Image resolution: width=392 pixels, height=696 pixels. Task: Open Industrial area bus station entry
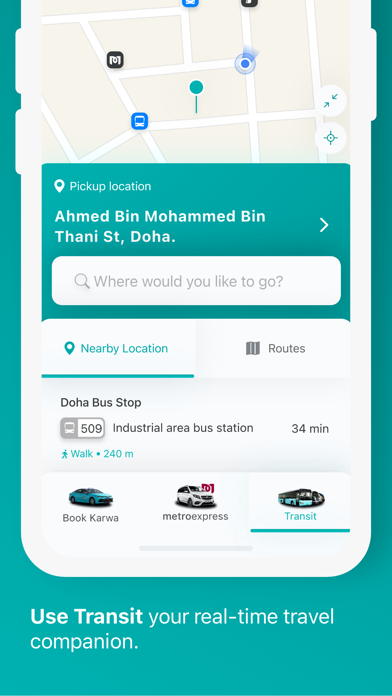[x=183, y=428]
